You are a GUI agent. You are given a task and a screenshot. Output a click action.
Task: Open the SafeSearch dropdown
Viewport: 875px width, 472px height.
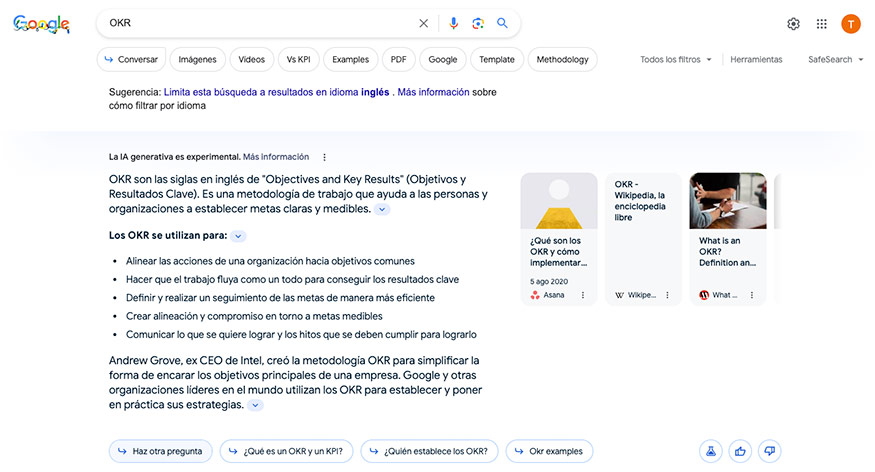(x=835, y=60)
